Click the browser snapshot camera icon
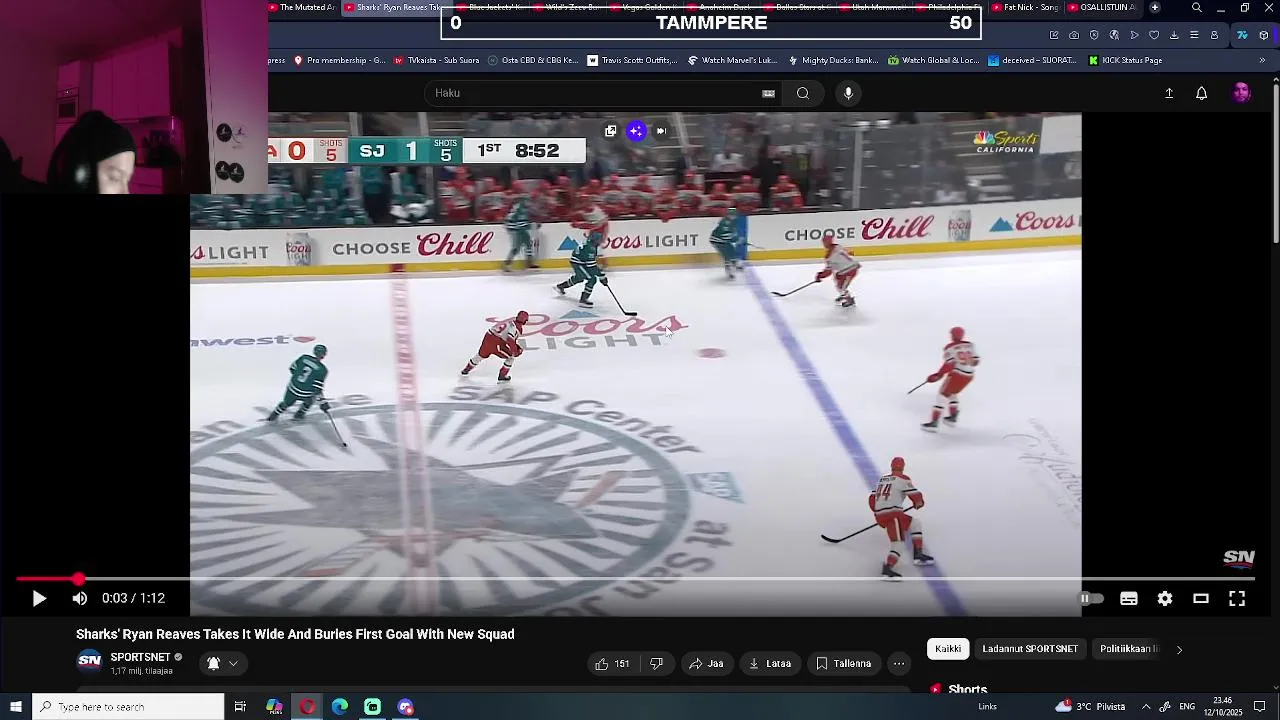1280x720 pixels. click(1074, 35)
